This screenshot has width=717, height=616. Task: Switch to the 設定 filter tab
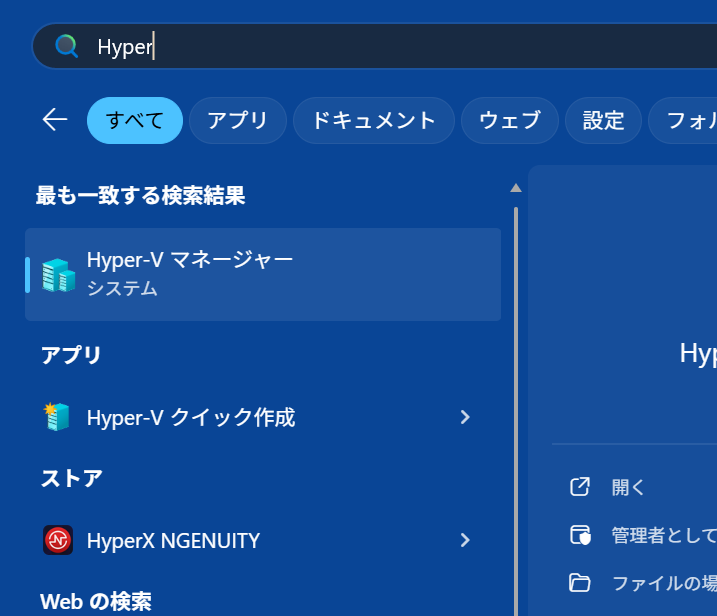click(603, 121)
